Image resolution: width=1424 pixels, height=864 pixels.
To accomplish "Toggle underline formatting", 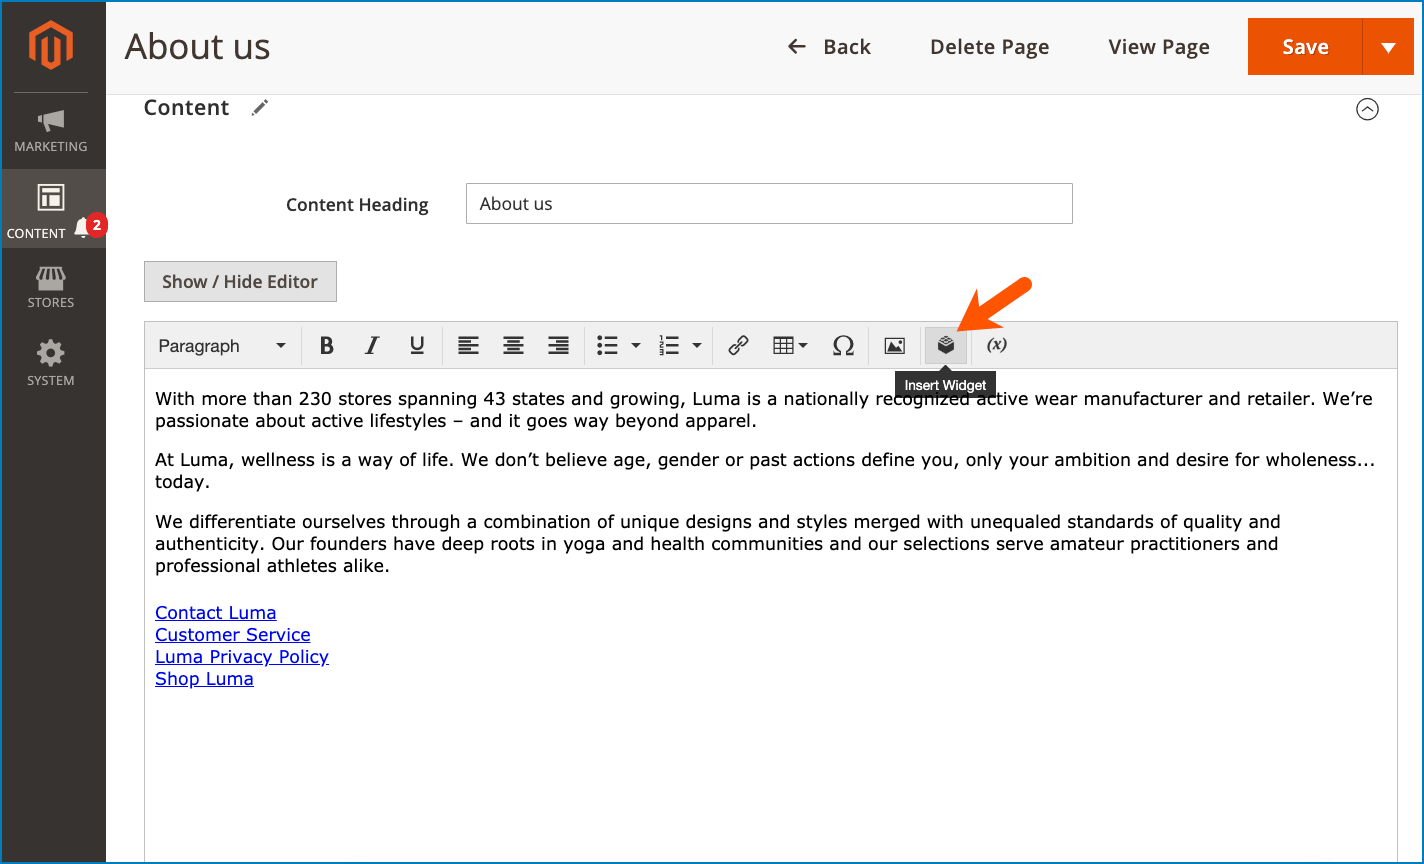I will click(416, 345).
